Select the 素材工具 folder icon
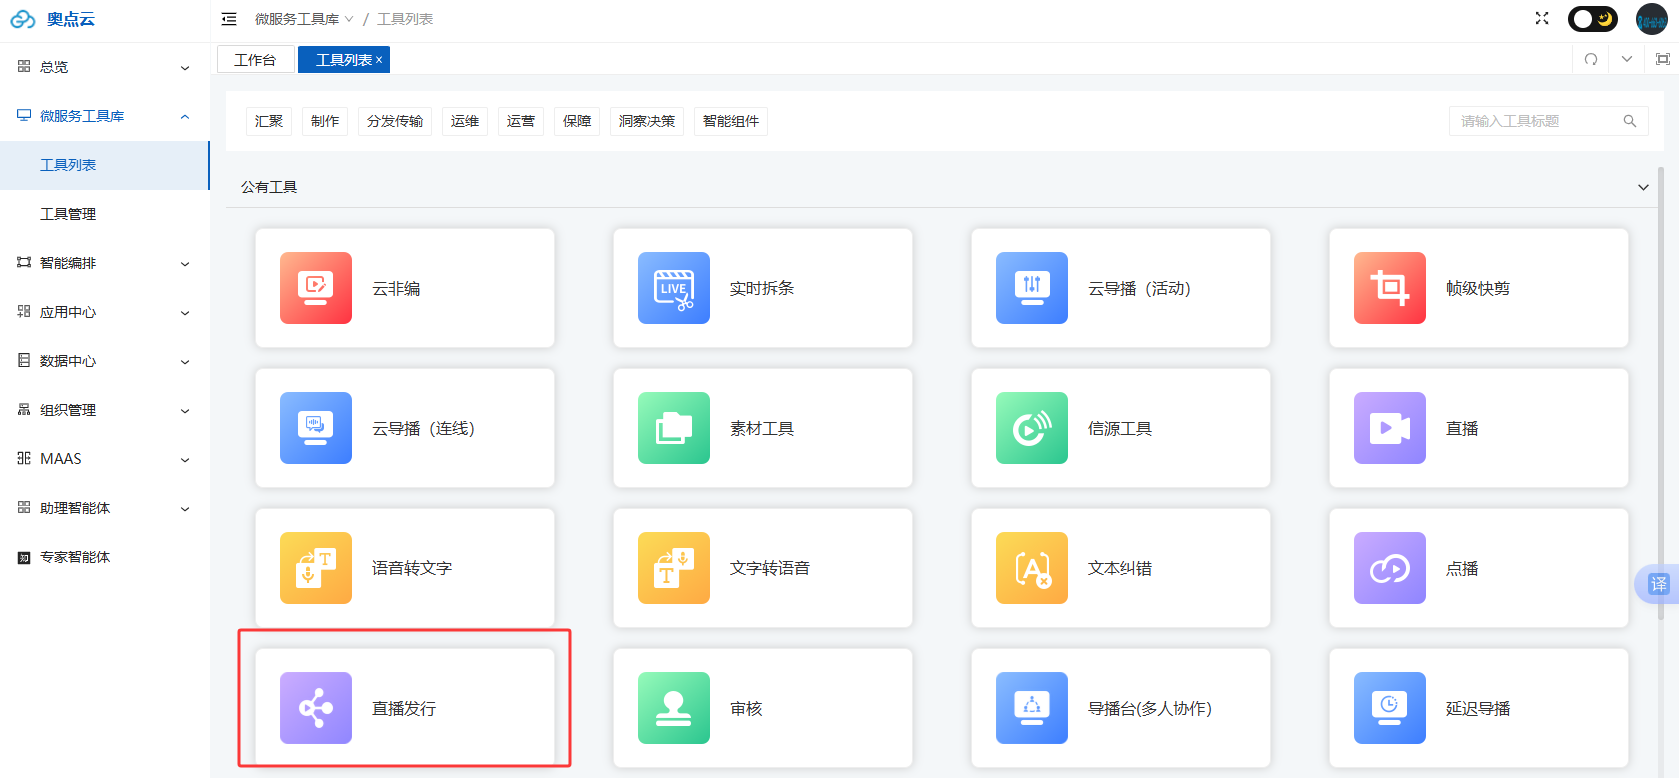The image size is (1679, 778). click(674, 428)
